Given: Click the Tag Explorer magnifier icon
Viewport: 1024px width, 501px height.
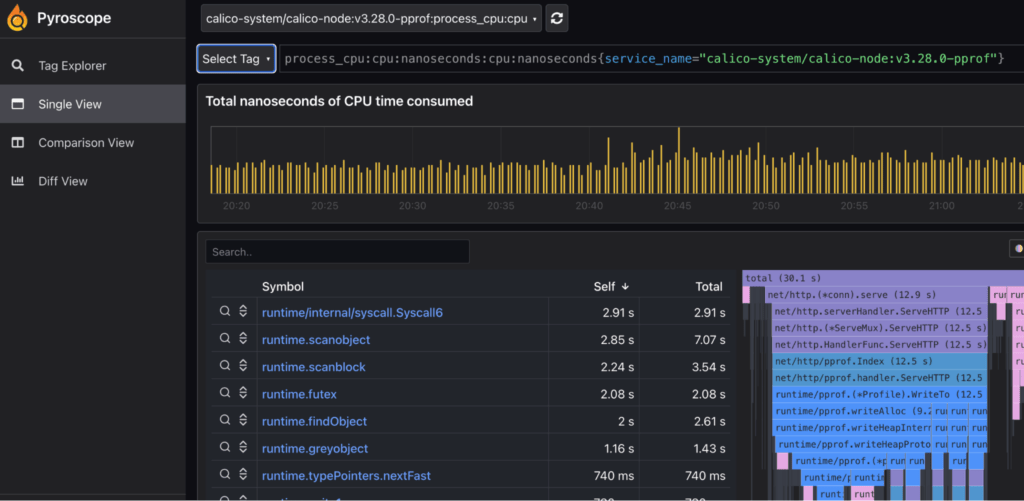Looking at the screenshot, I should (x=18, y=65).
